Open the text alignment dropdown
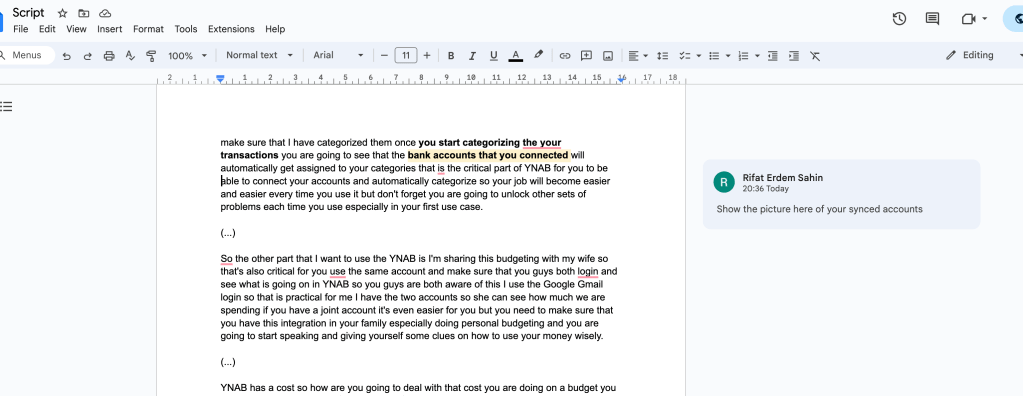 pos(638,56)
